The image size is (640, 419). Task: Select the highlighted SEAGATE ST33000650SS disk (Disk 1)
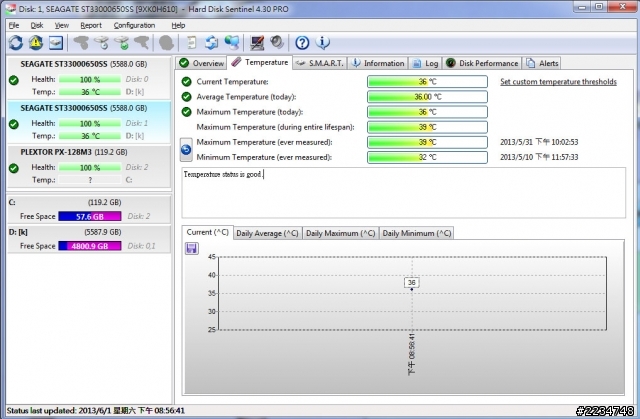[x=89, y=122]
